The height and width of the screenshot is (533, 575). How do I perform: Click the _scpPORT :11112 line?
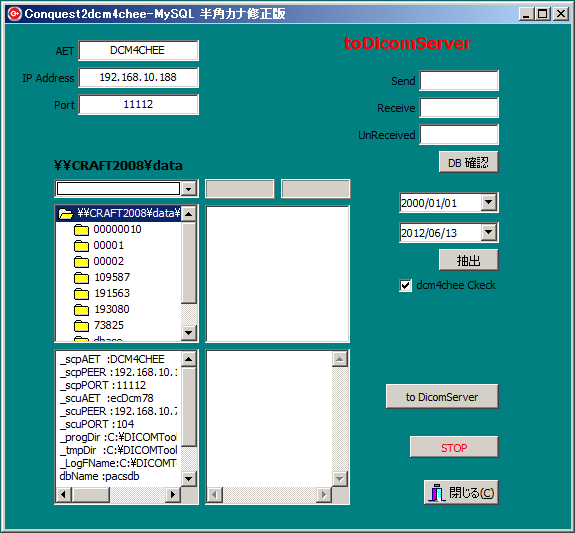[x=103, y=385]
